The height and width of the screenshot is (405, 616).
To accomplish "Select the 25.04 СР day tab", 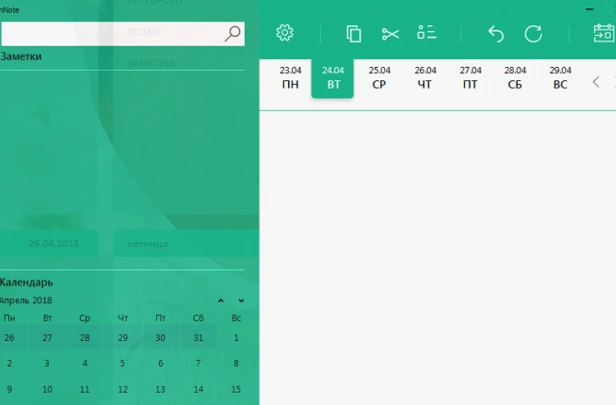I will pyautogui.click(x=380, y=78).
